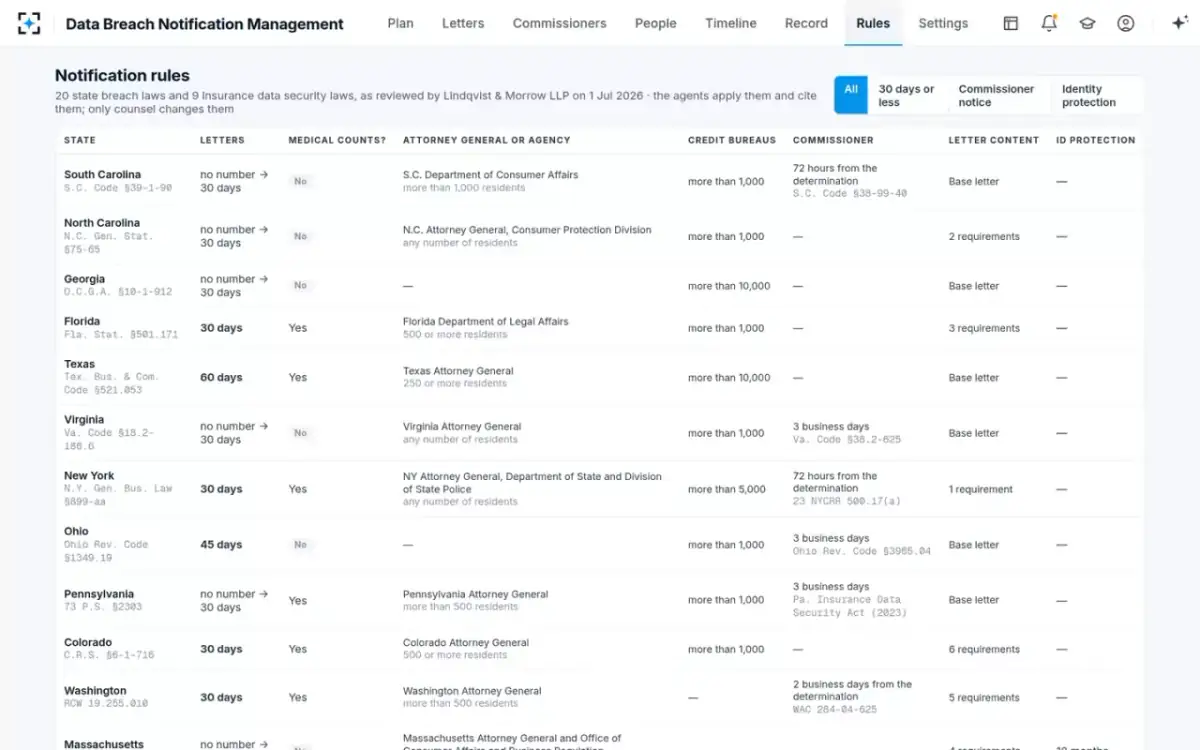Open Colorado's 6 requirements

point(984,649)
